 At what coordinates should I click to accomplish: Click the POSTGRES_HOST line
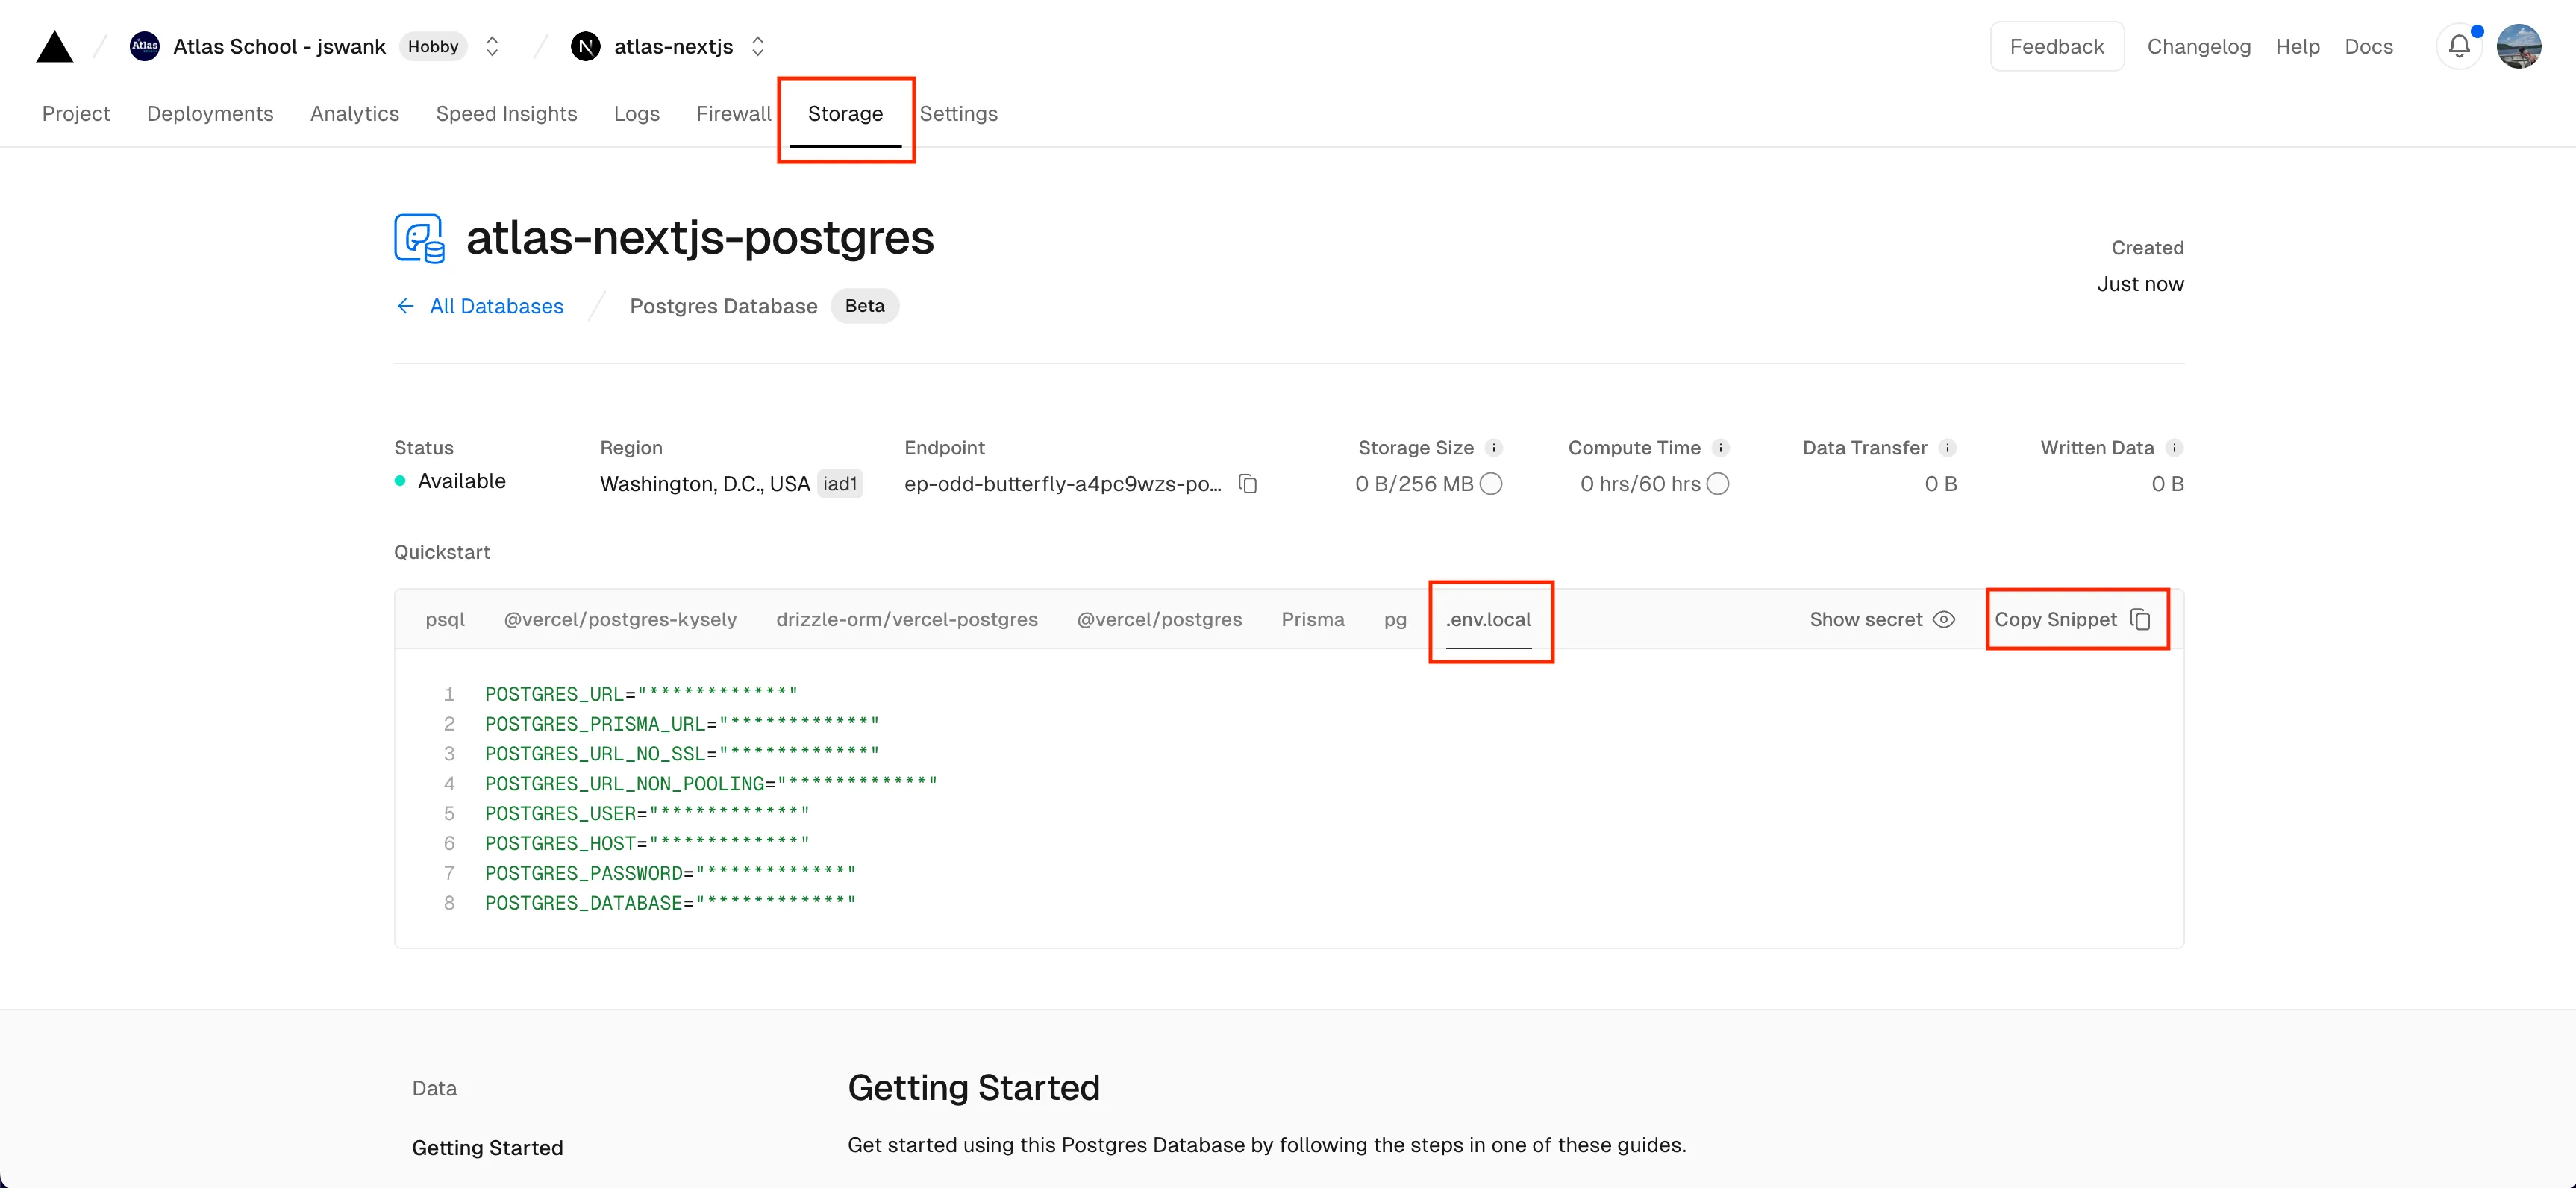647,843
